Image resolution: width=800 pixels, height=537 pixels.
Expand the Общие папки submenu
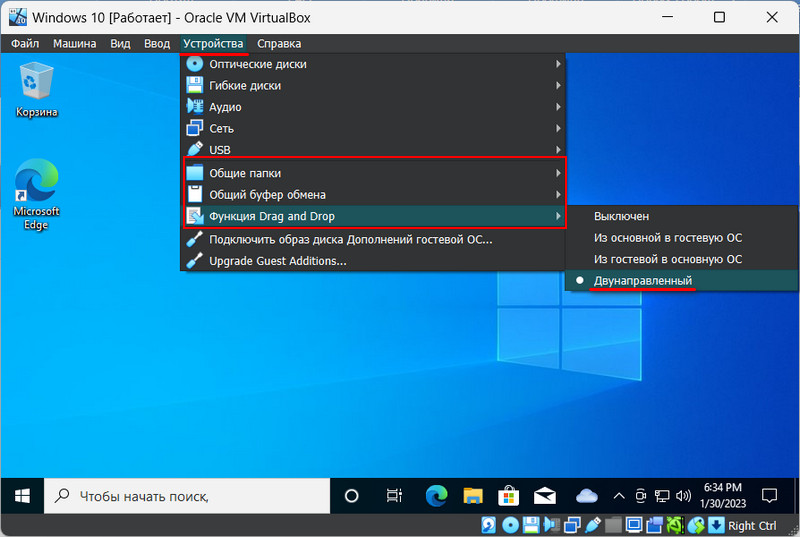pyautogui.click(x=373, y=173)
